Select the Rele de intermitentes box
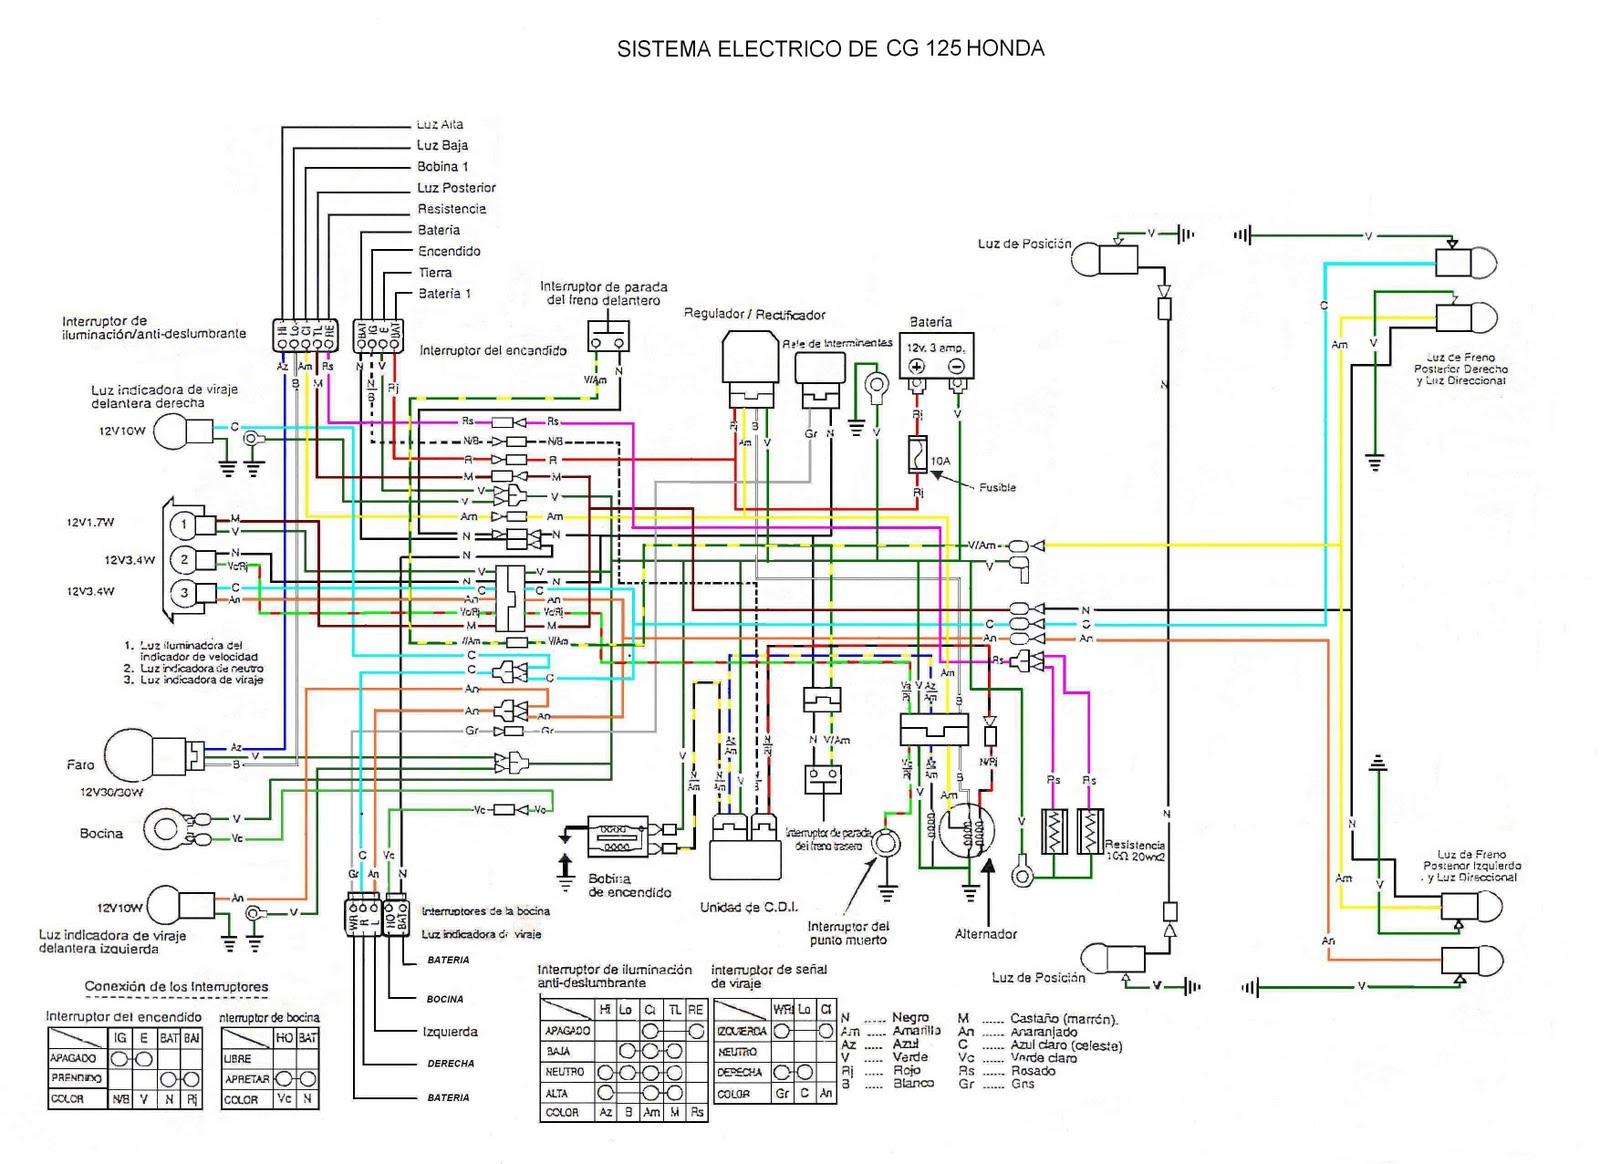Screen dimensions: 1600x1164 pyautogui.click(x=820, y=380)
